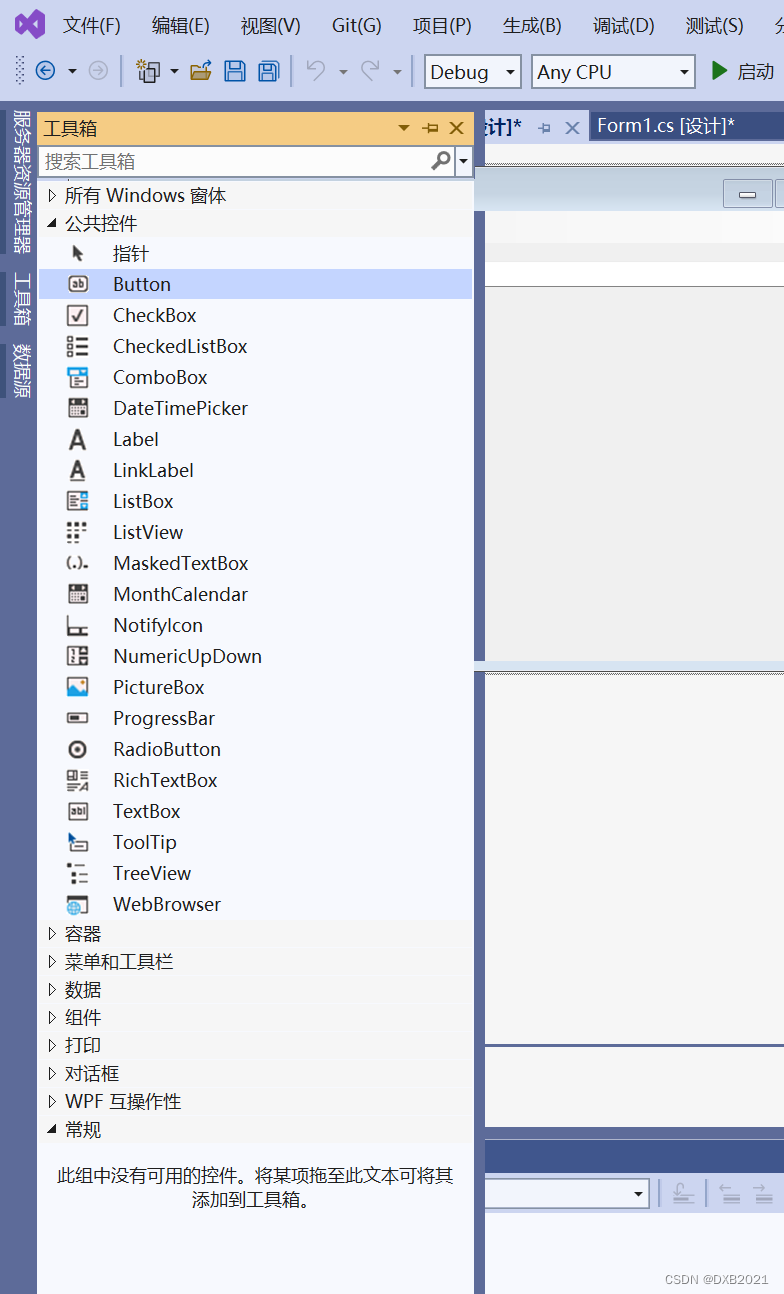This screenshot has width=784, height=1294.
Task: Click the search magnifier in toolbox
Action: tap(441, 161)
